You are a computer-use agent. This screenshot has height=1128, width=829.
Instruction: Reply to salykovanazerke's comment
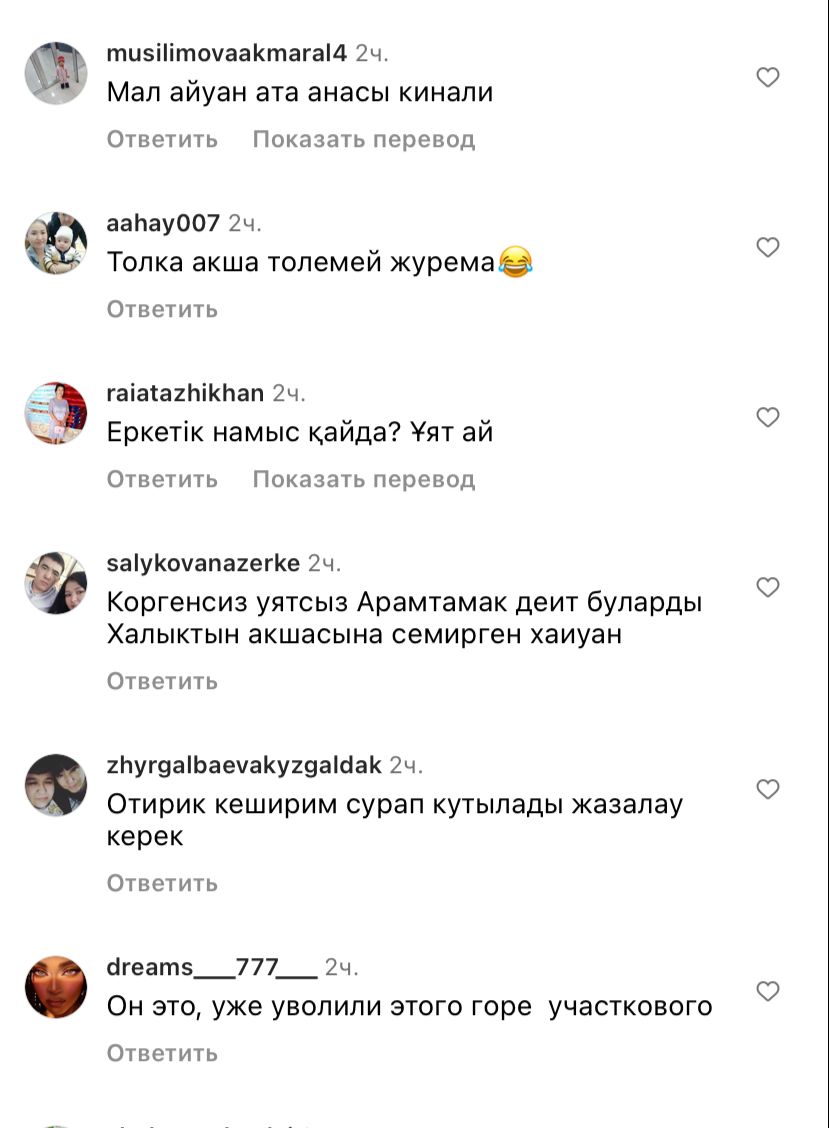click(x=162, y=681)
